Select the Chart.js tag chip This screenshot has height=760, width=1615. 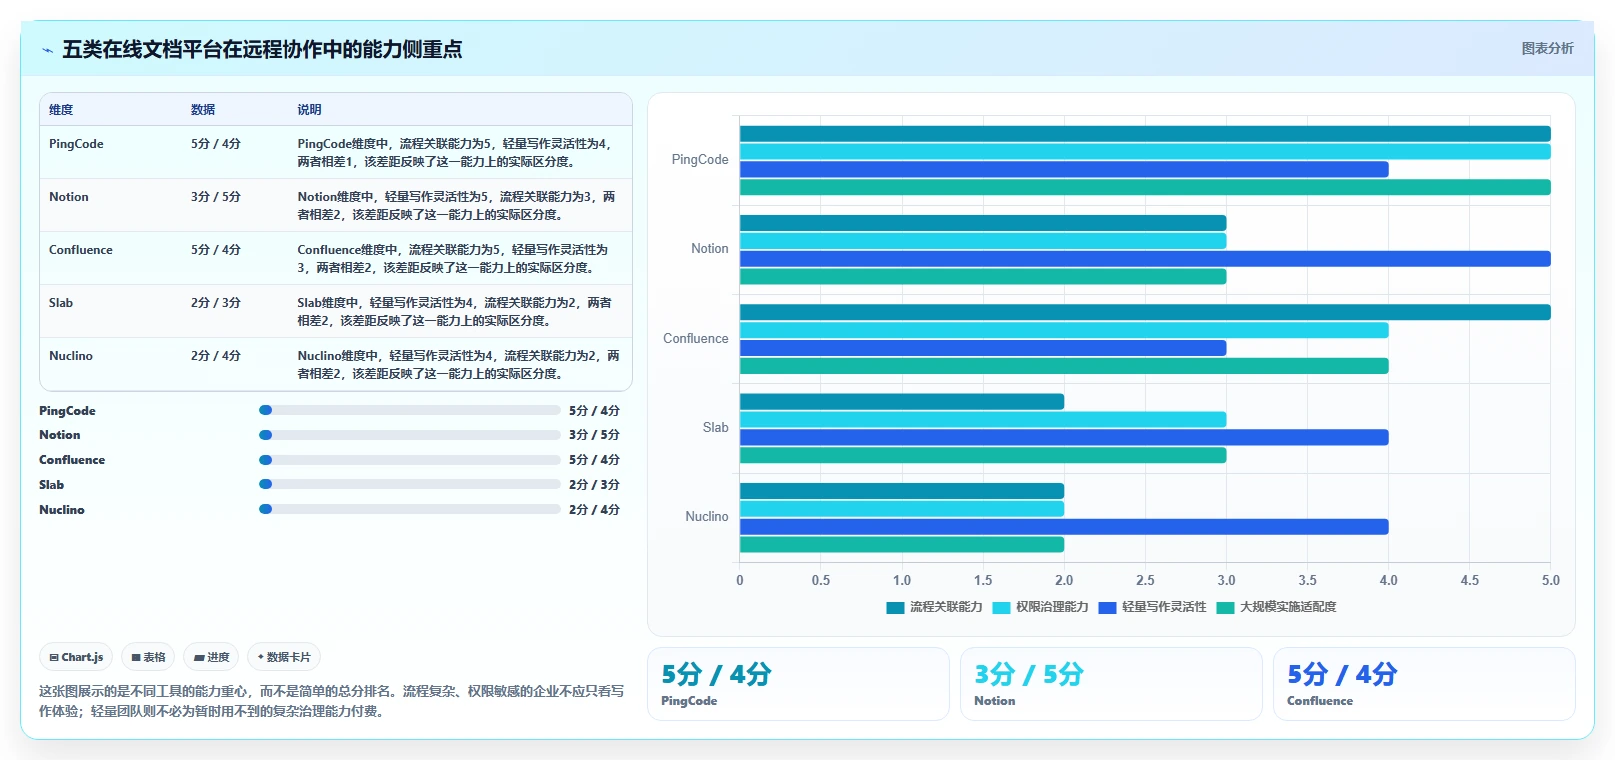click(x=76, y=657)
